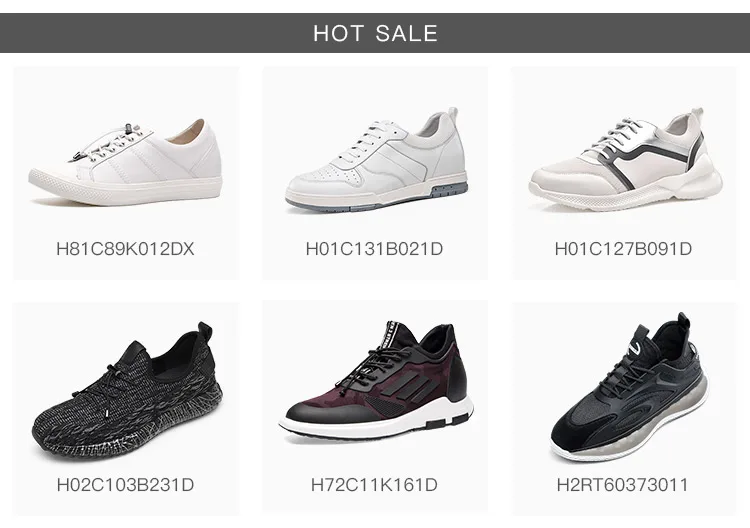This screenshot has height=528, width=750.
Task: Select the H2RT60373011 product code text
Action: [623, 485]
